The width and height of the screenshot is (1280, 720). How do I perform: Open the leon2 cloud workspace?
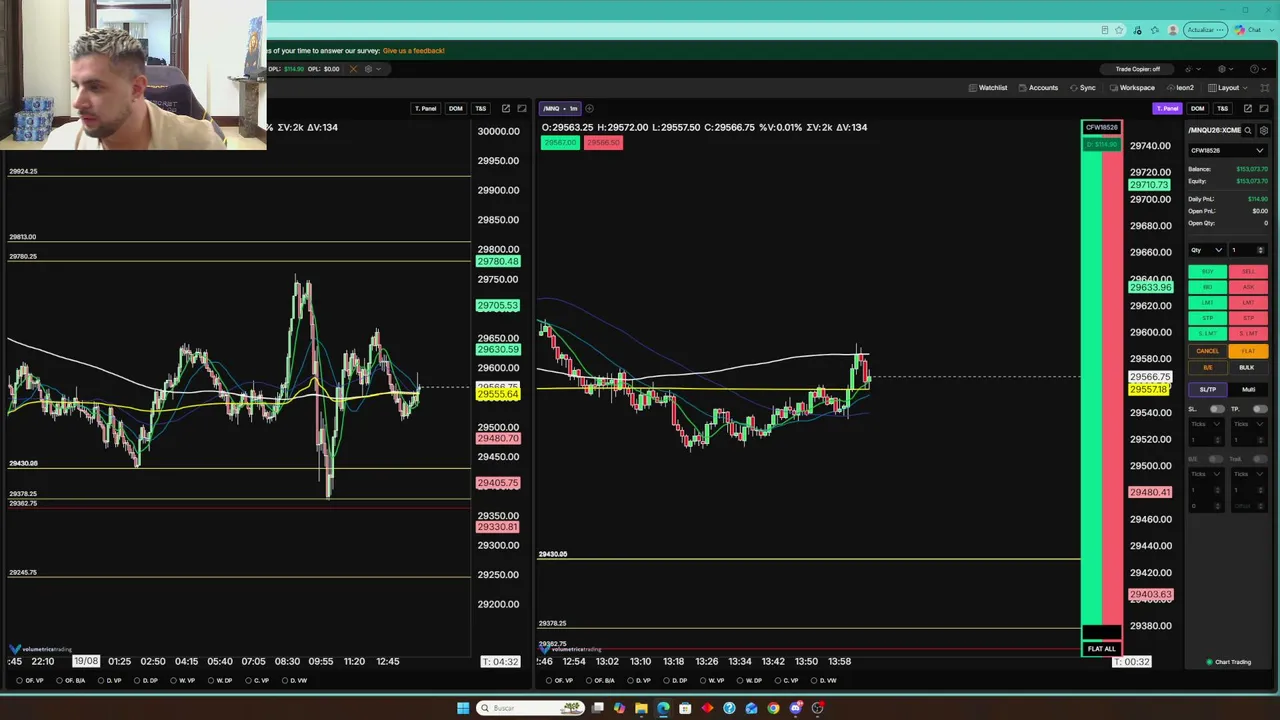(x=1180, y=88)
